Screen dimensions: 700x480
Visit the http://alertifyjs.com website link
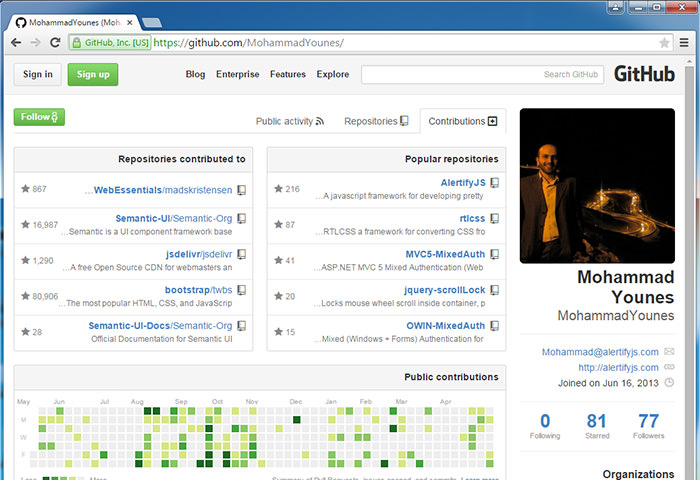pyautogui.click(x=618, y=367)
